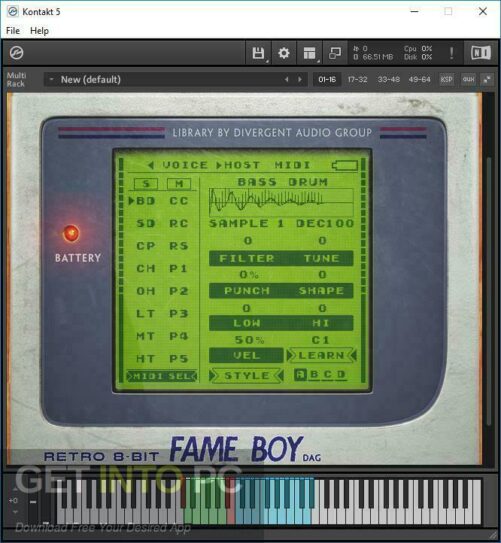Screen dimensions: 501x543
Task: Click the rack vertical scrollbar
Action: click(489, 291)
